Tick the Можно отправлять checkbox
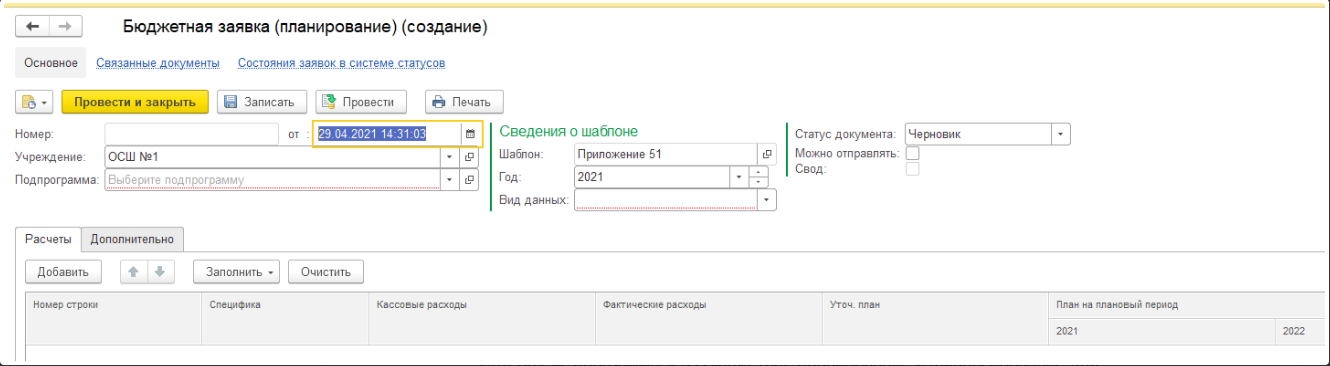 912,154
